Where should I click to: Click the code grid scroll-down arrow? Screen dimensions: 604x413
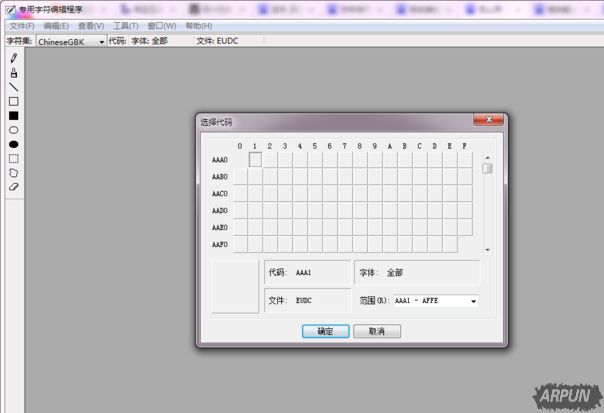tap(487, 248)
